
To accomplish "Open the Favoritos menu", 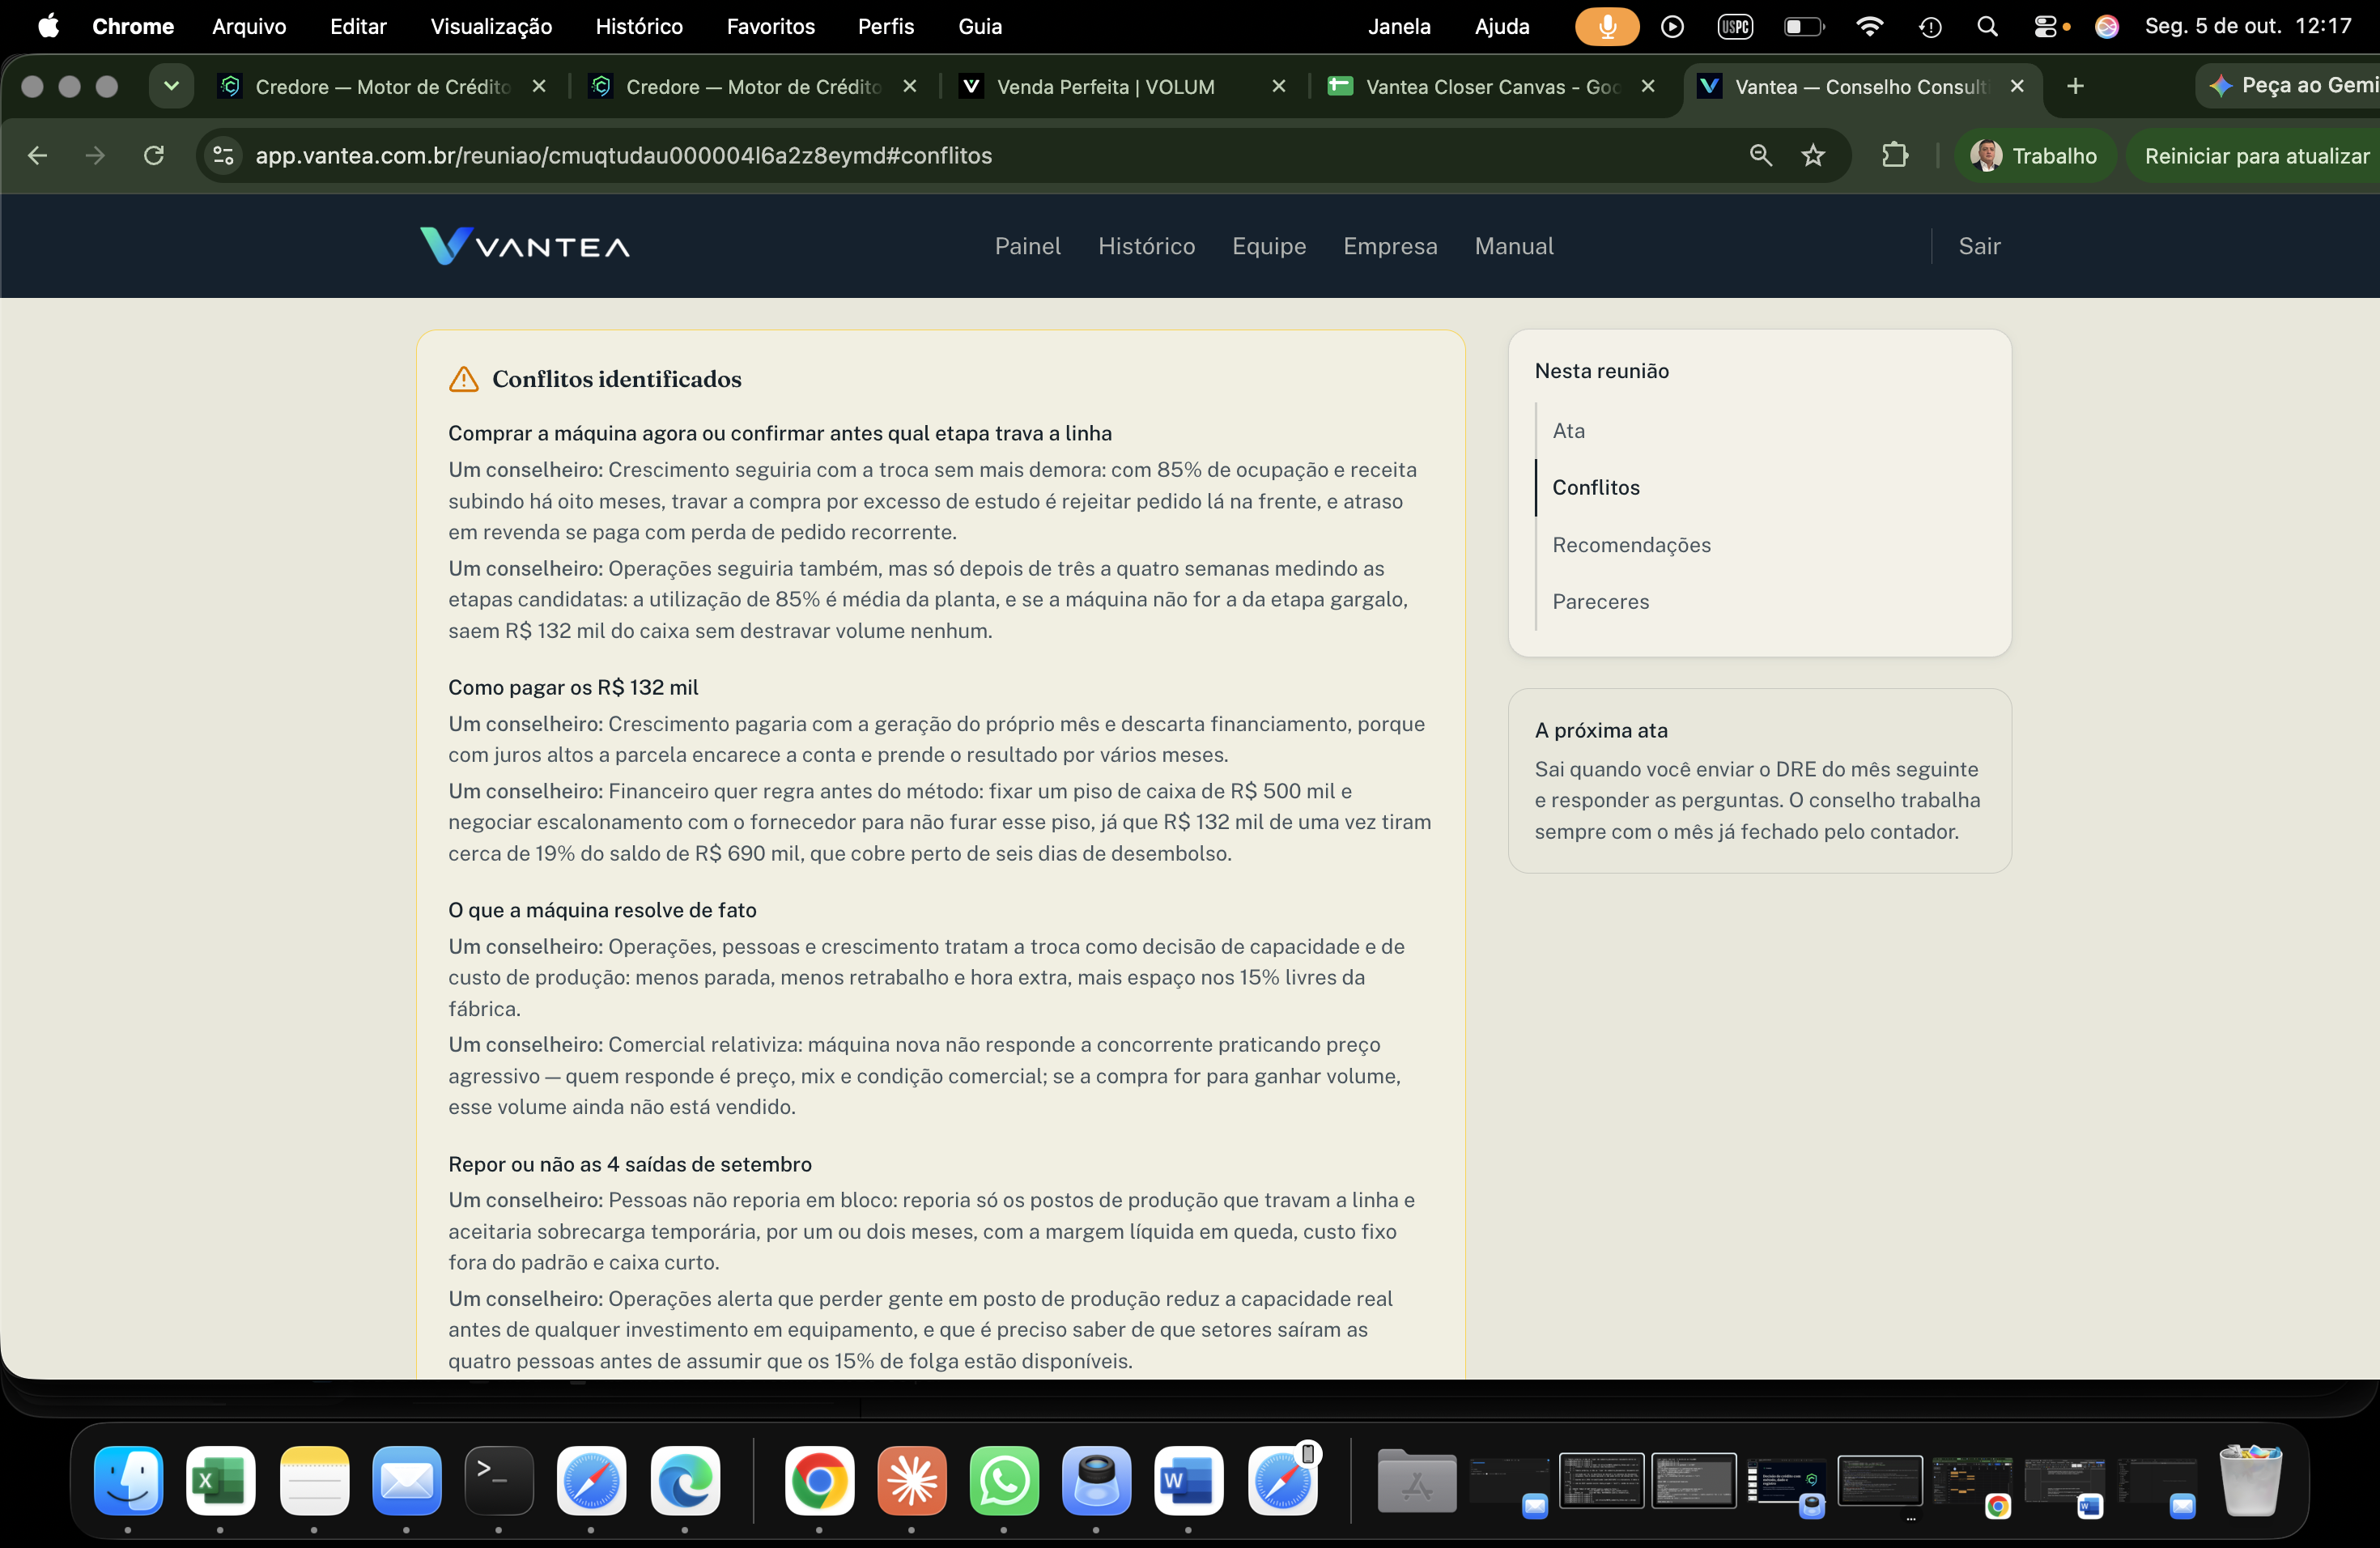I will (x=770, y=27).
